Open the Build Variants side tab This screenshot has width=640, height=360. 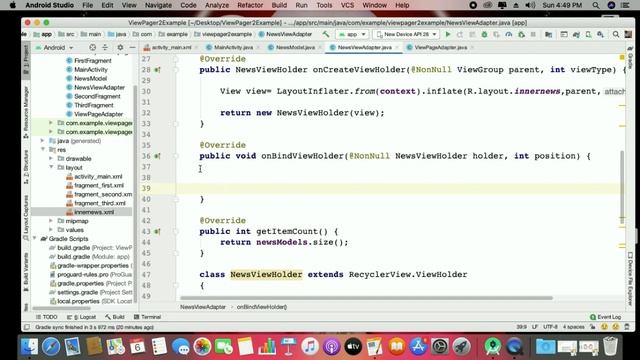(x=26, y=271)
